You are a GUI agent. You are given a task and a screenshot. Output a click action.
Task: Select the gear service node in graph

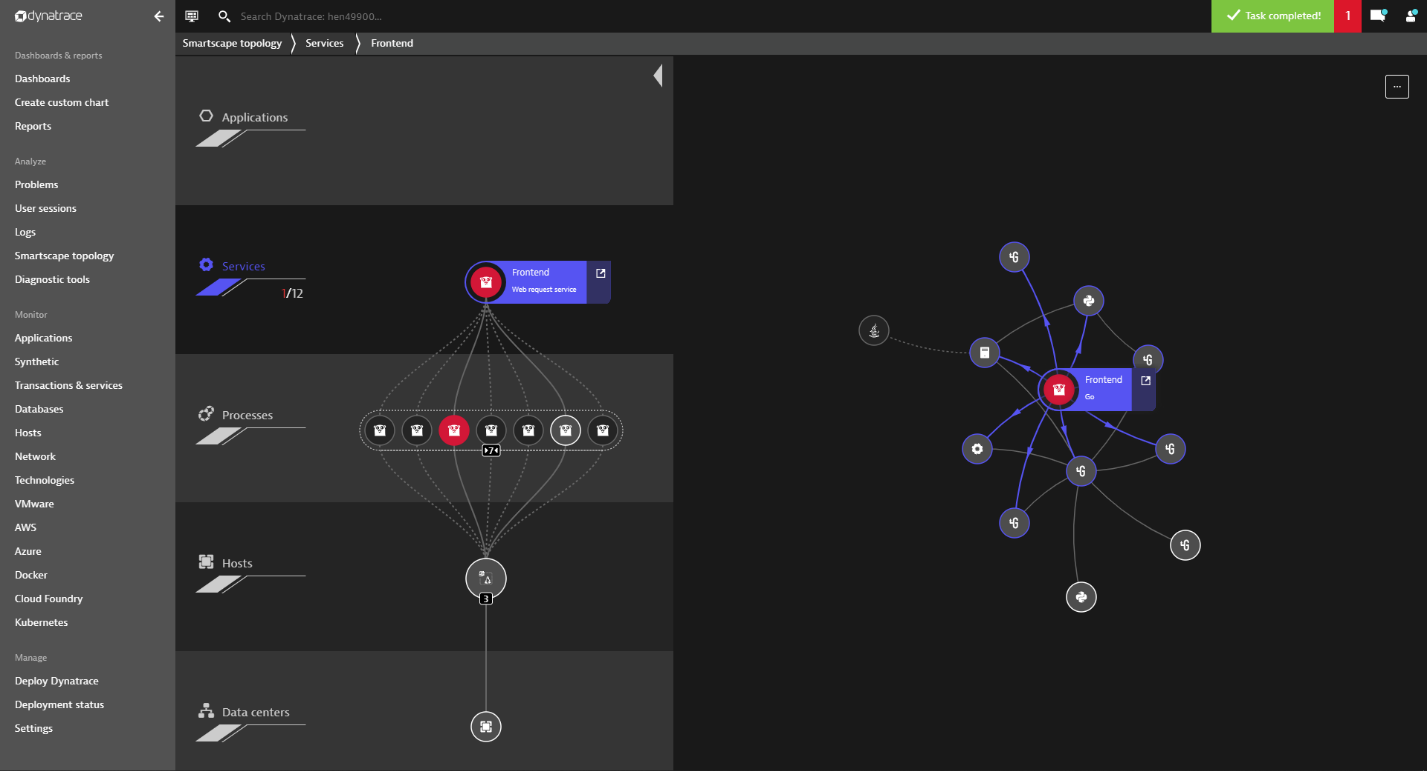[977, 449]
